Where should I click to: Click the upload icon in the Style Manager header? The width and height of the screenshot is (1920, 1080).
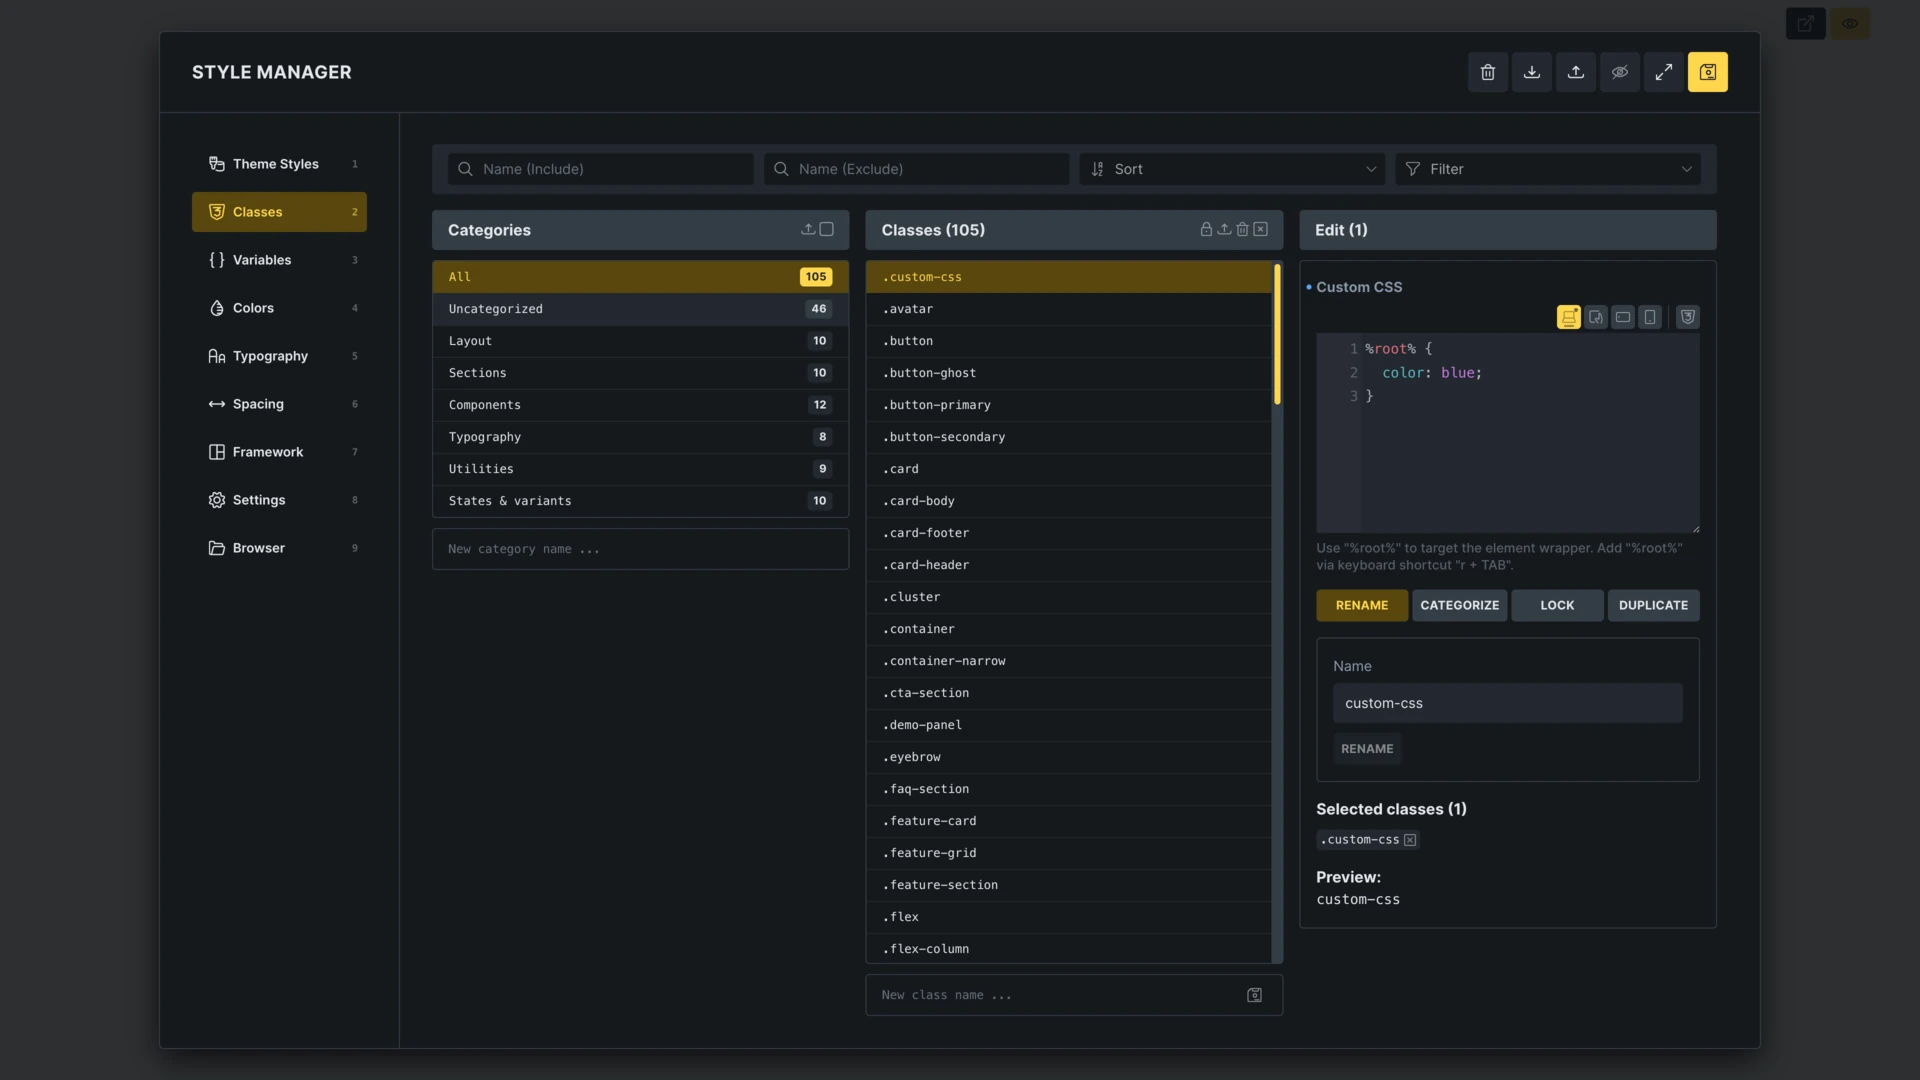tap(1575, 72)
